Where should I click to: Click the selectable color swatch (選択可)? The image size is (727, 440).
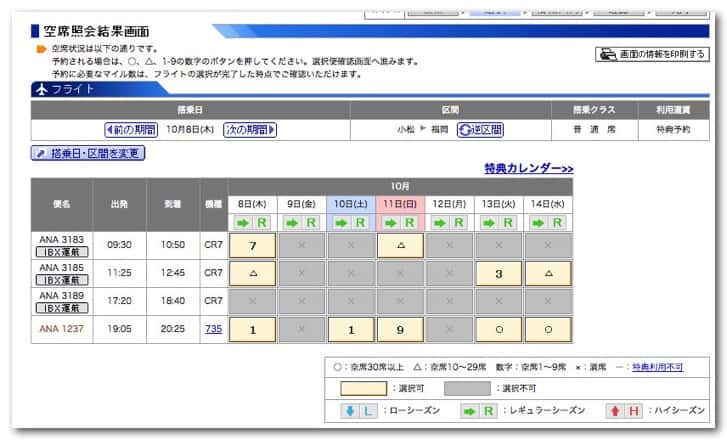(364, 389)
